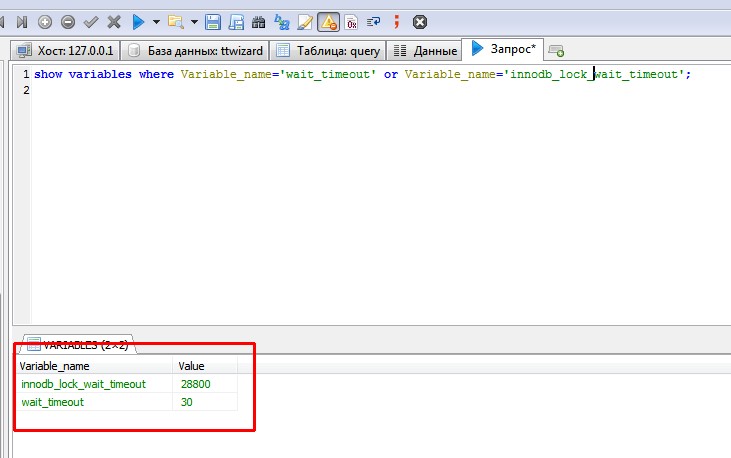
Task: Click the load SQL file folder icon
Action: [175, 20]
